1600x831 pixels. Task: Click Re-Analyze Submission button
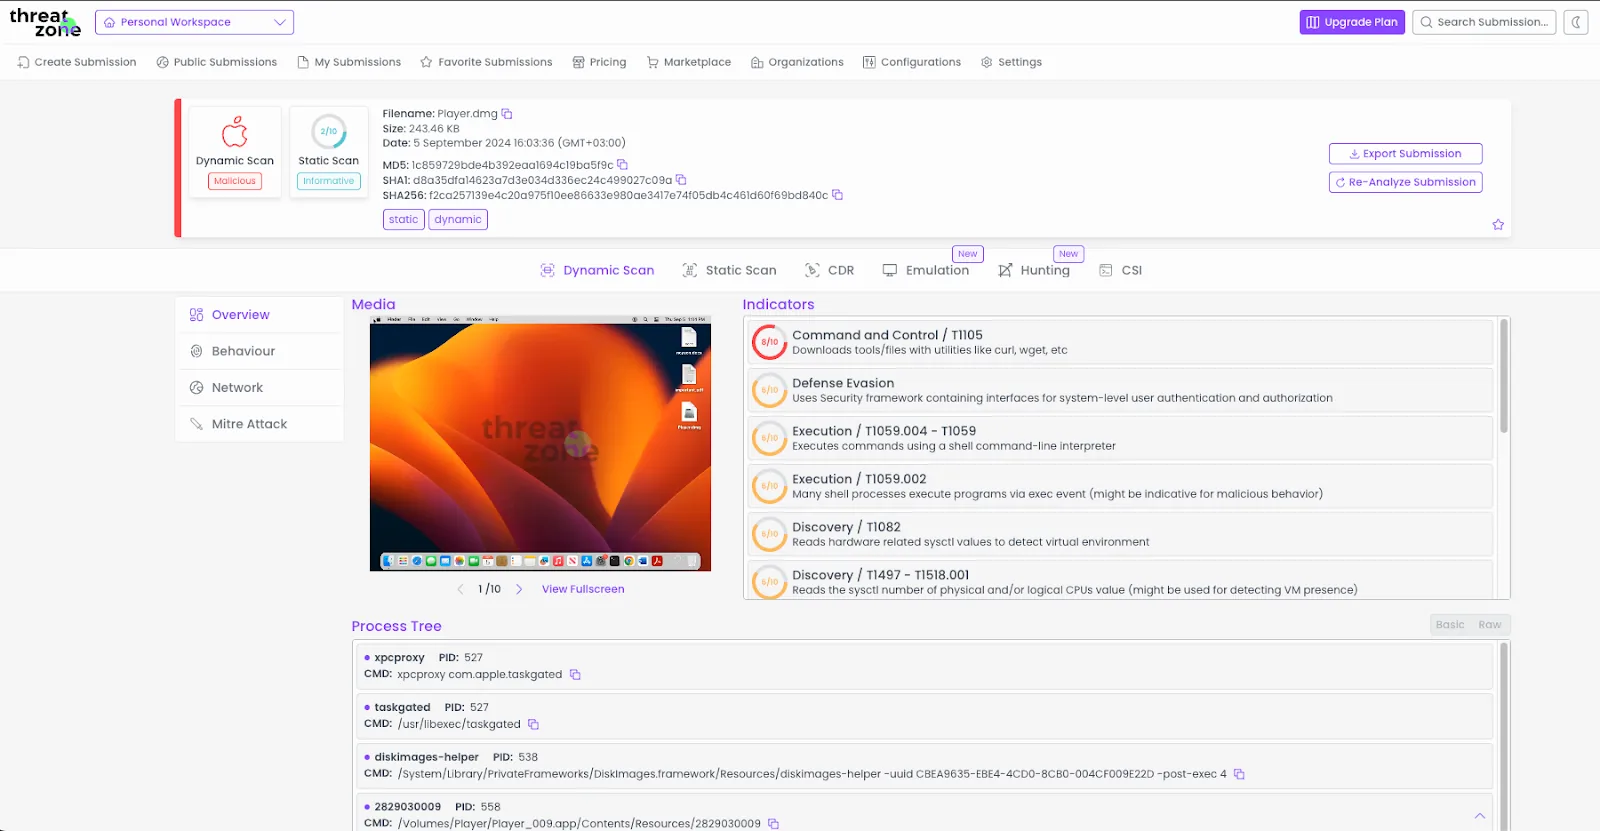pyautogui.click(x=1405, y=182)
